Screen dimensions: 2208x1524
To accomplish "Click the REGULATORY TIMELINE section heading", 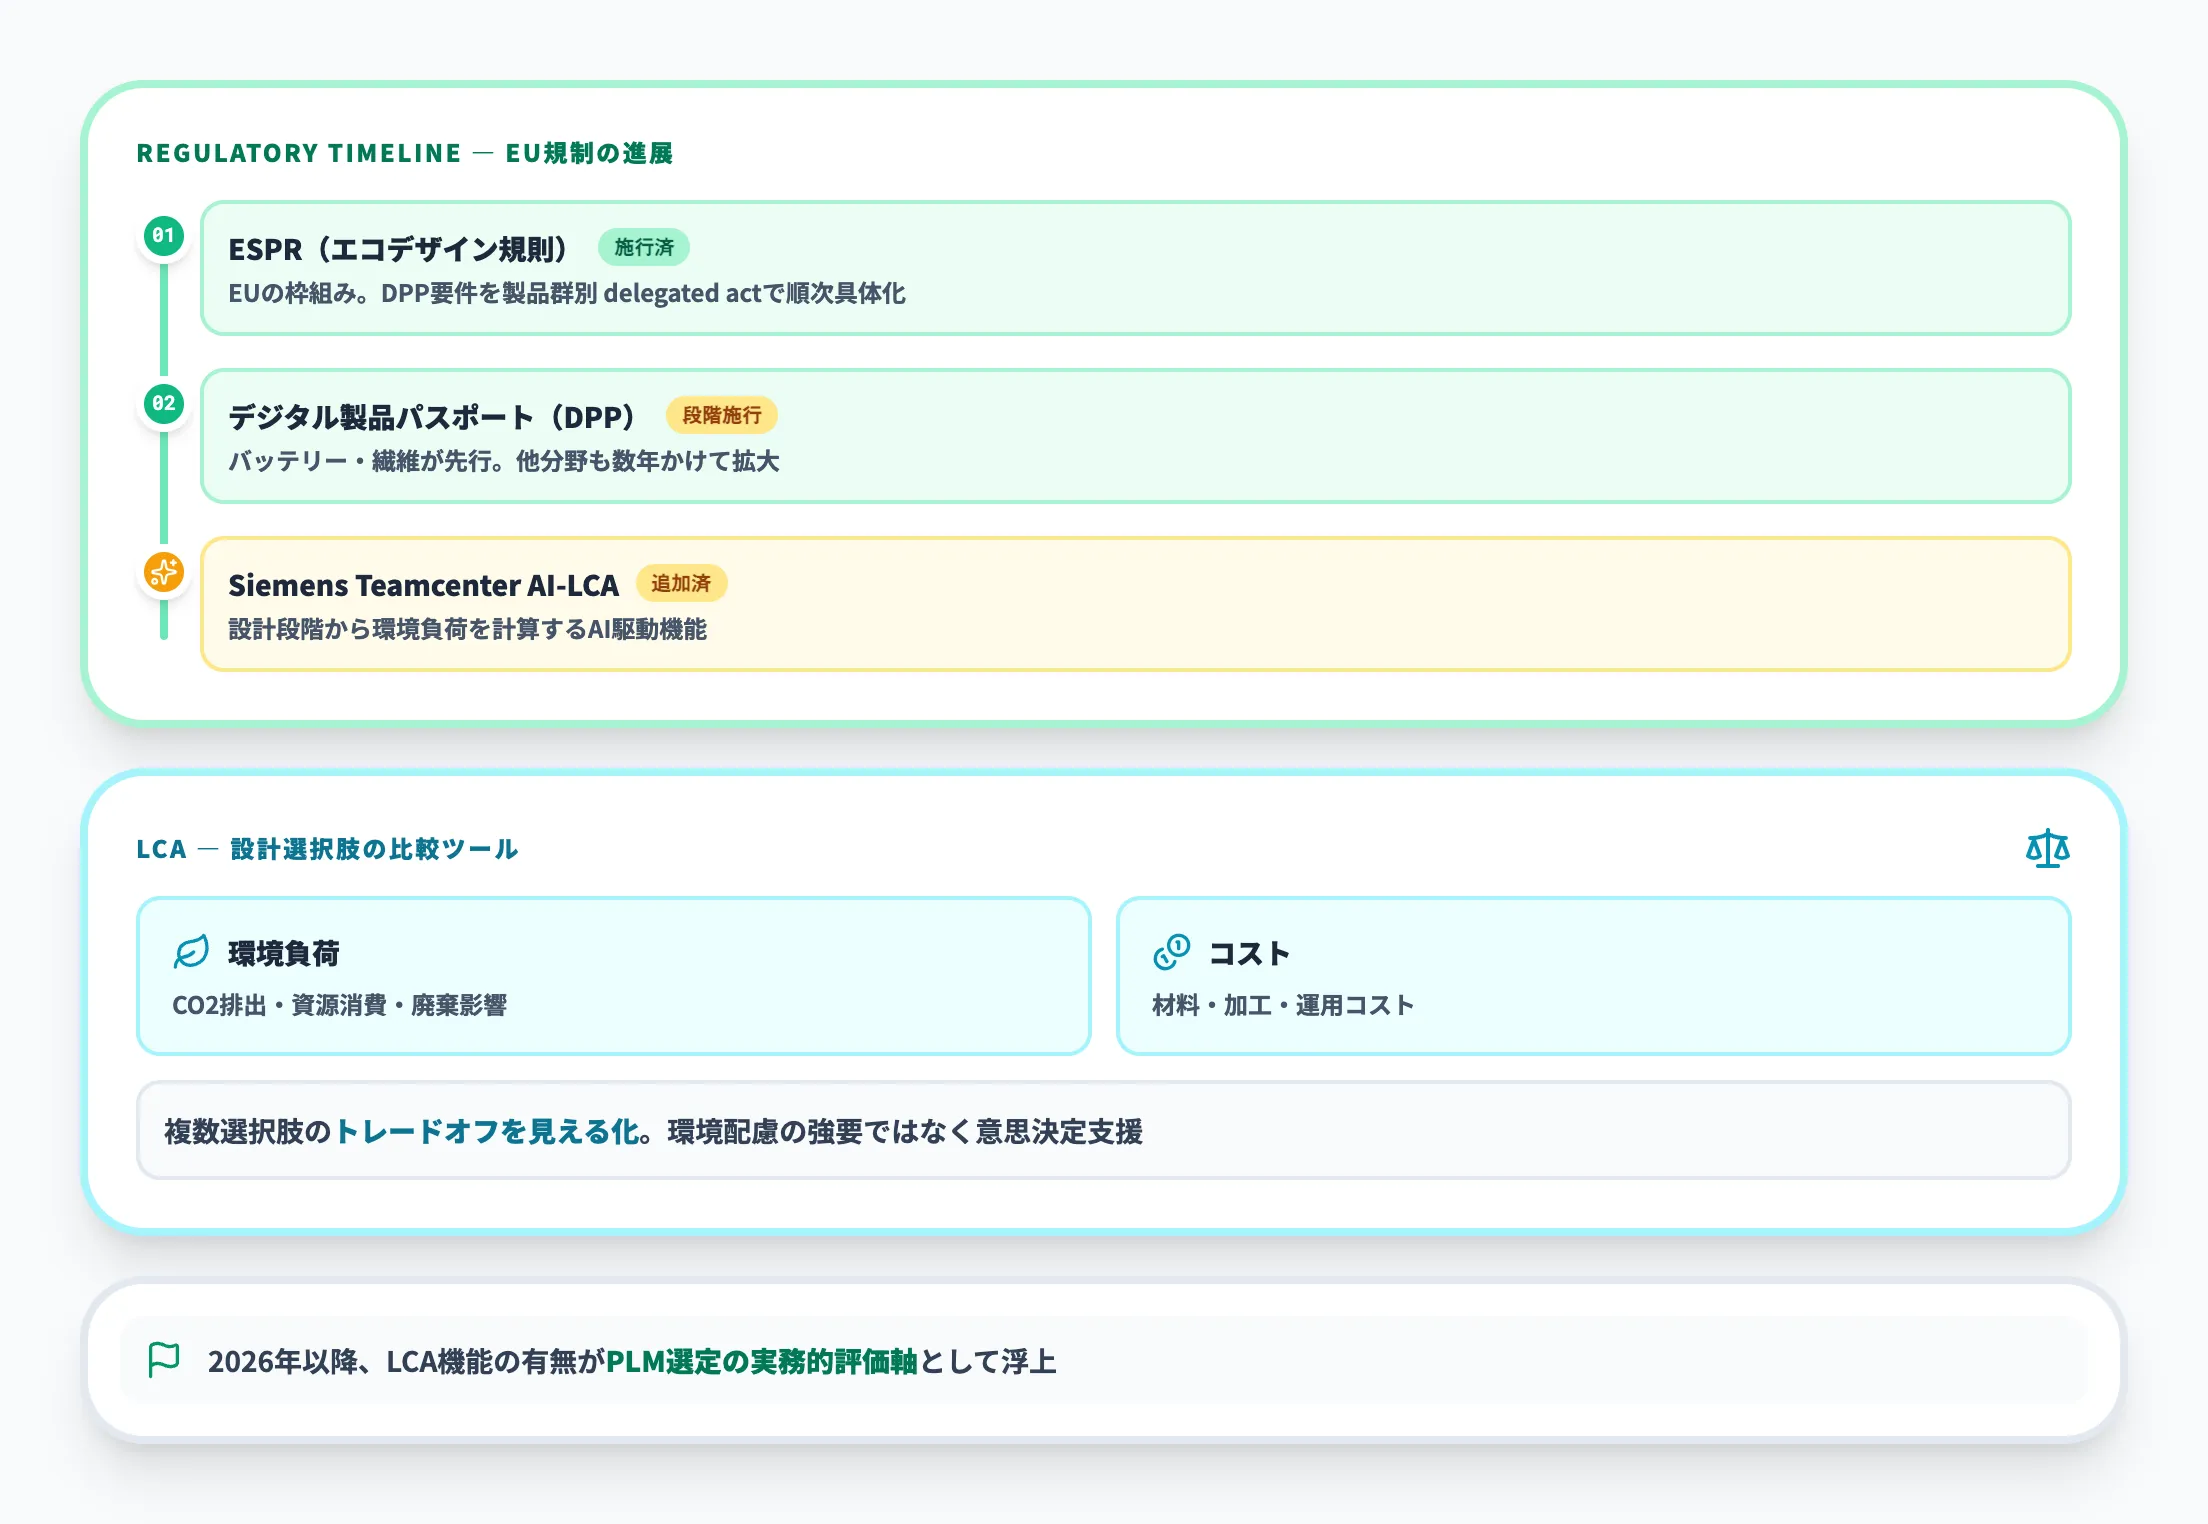I will coord(404,153).
